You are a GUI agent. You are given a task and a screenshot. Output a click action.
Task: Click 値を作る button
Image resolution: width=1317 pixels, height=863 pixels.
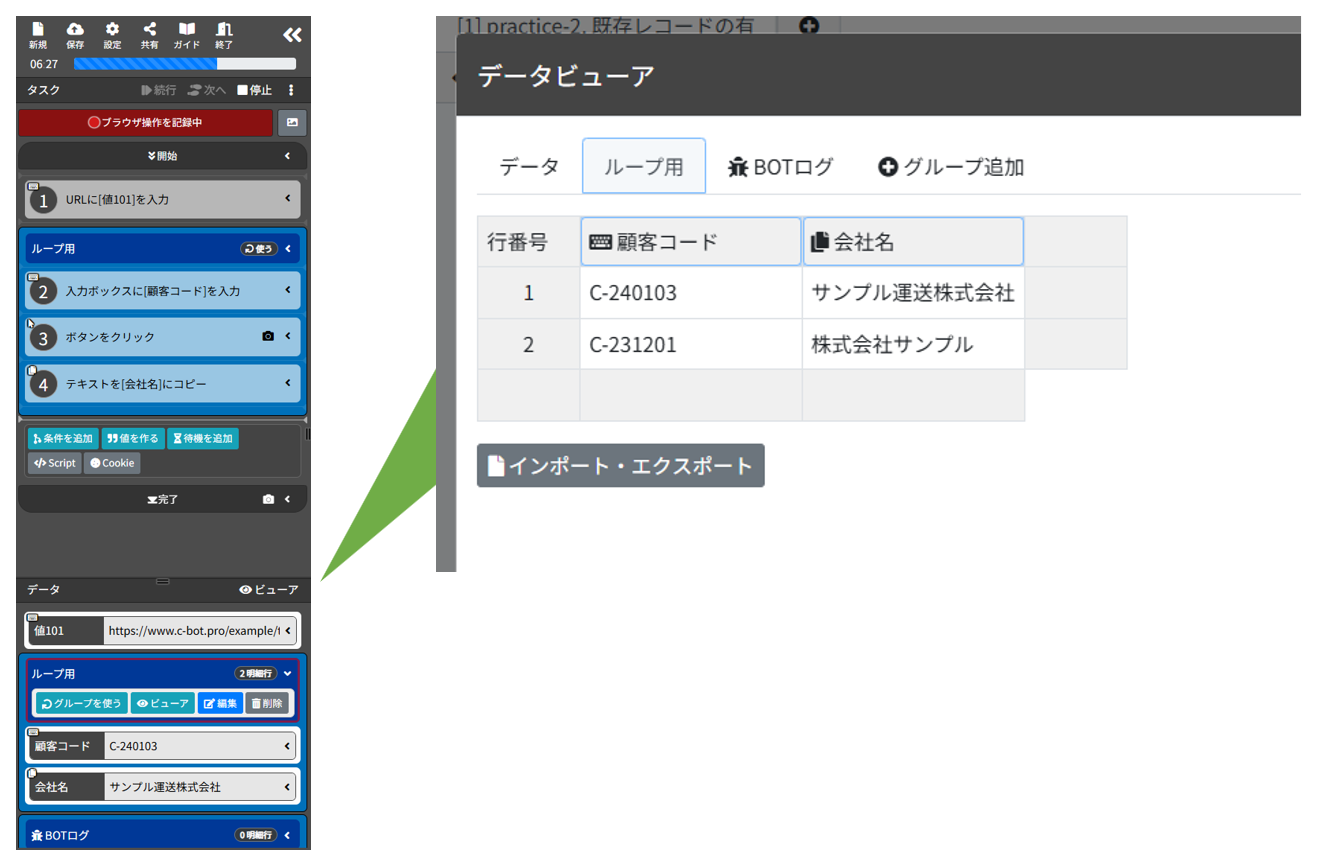133,438
